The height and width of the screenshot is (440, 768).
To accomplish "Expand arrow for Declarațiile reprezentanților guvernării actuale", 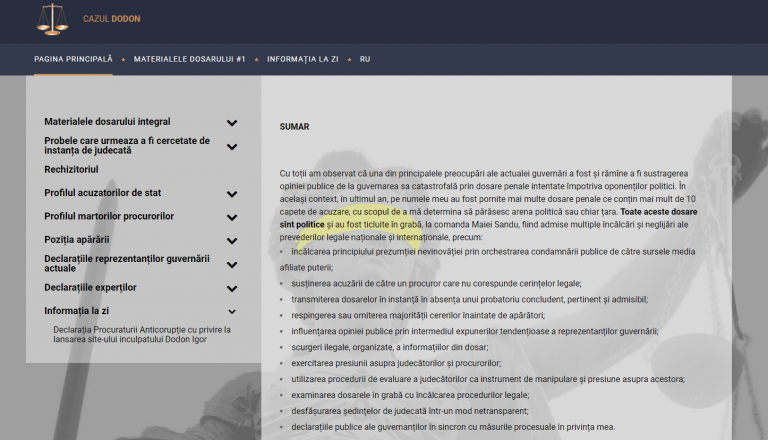I will click(232, 265).
